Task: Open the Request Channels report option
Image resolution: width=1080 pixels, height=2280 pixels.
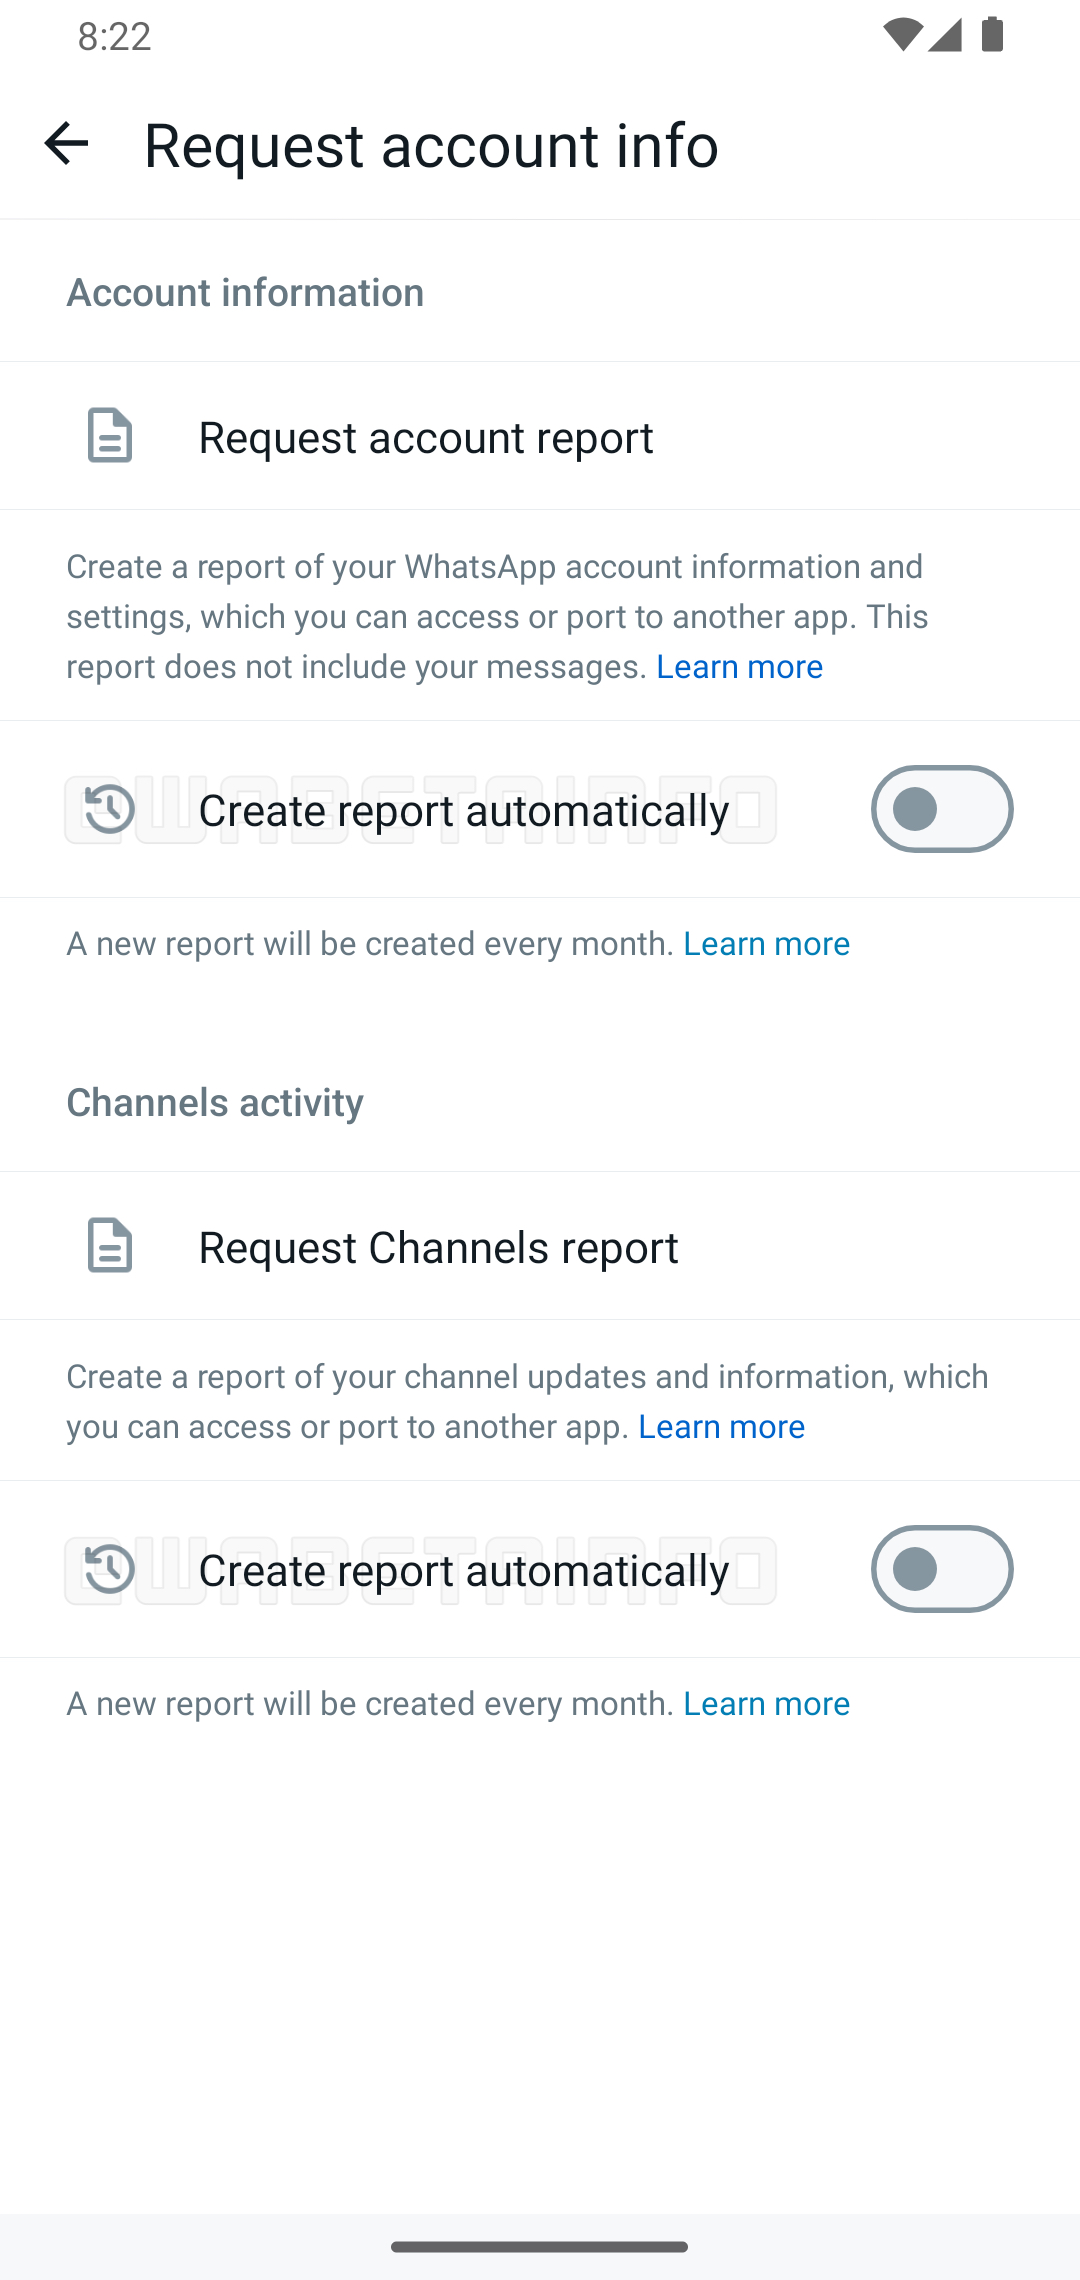Action: (x=438, y=1247)
